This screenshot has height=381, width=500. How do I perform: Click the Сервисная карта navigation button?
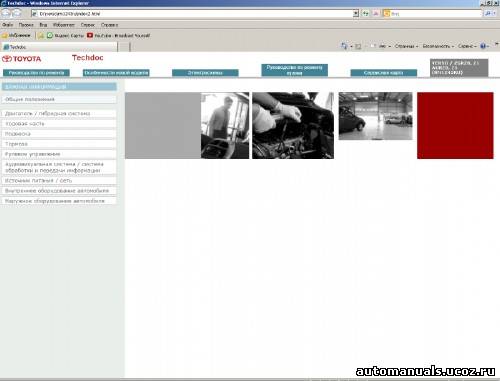[384, 73]
